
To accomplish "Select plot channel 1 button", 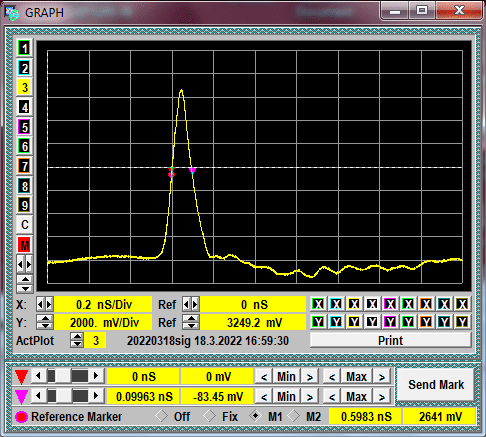I will [24, 49].
